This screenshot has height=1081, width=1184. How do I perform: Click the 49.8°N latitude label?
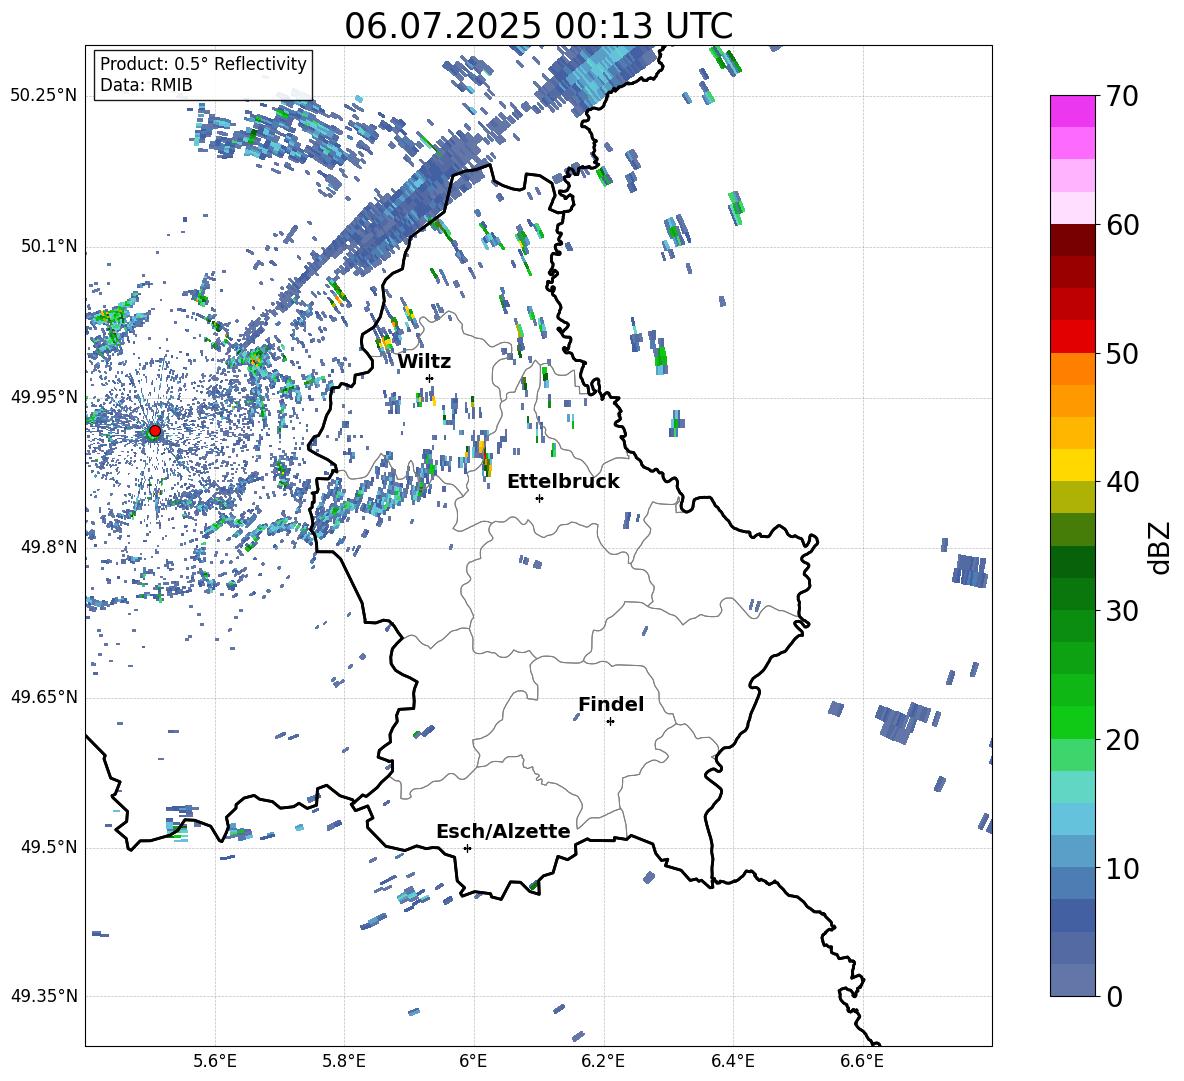(49, 547)
